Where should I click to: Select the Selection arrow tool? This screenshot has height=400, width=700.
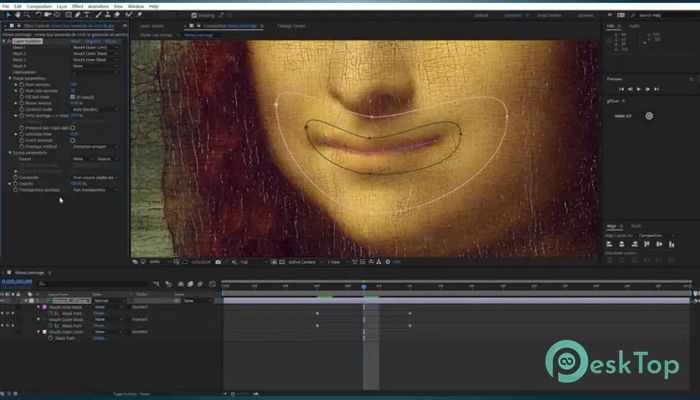click(x=8, y=15)
